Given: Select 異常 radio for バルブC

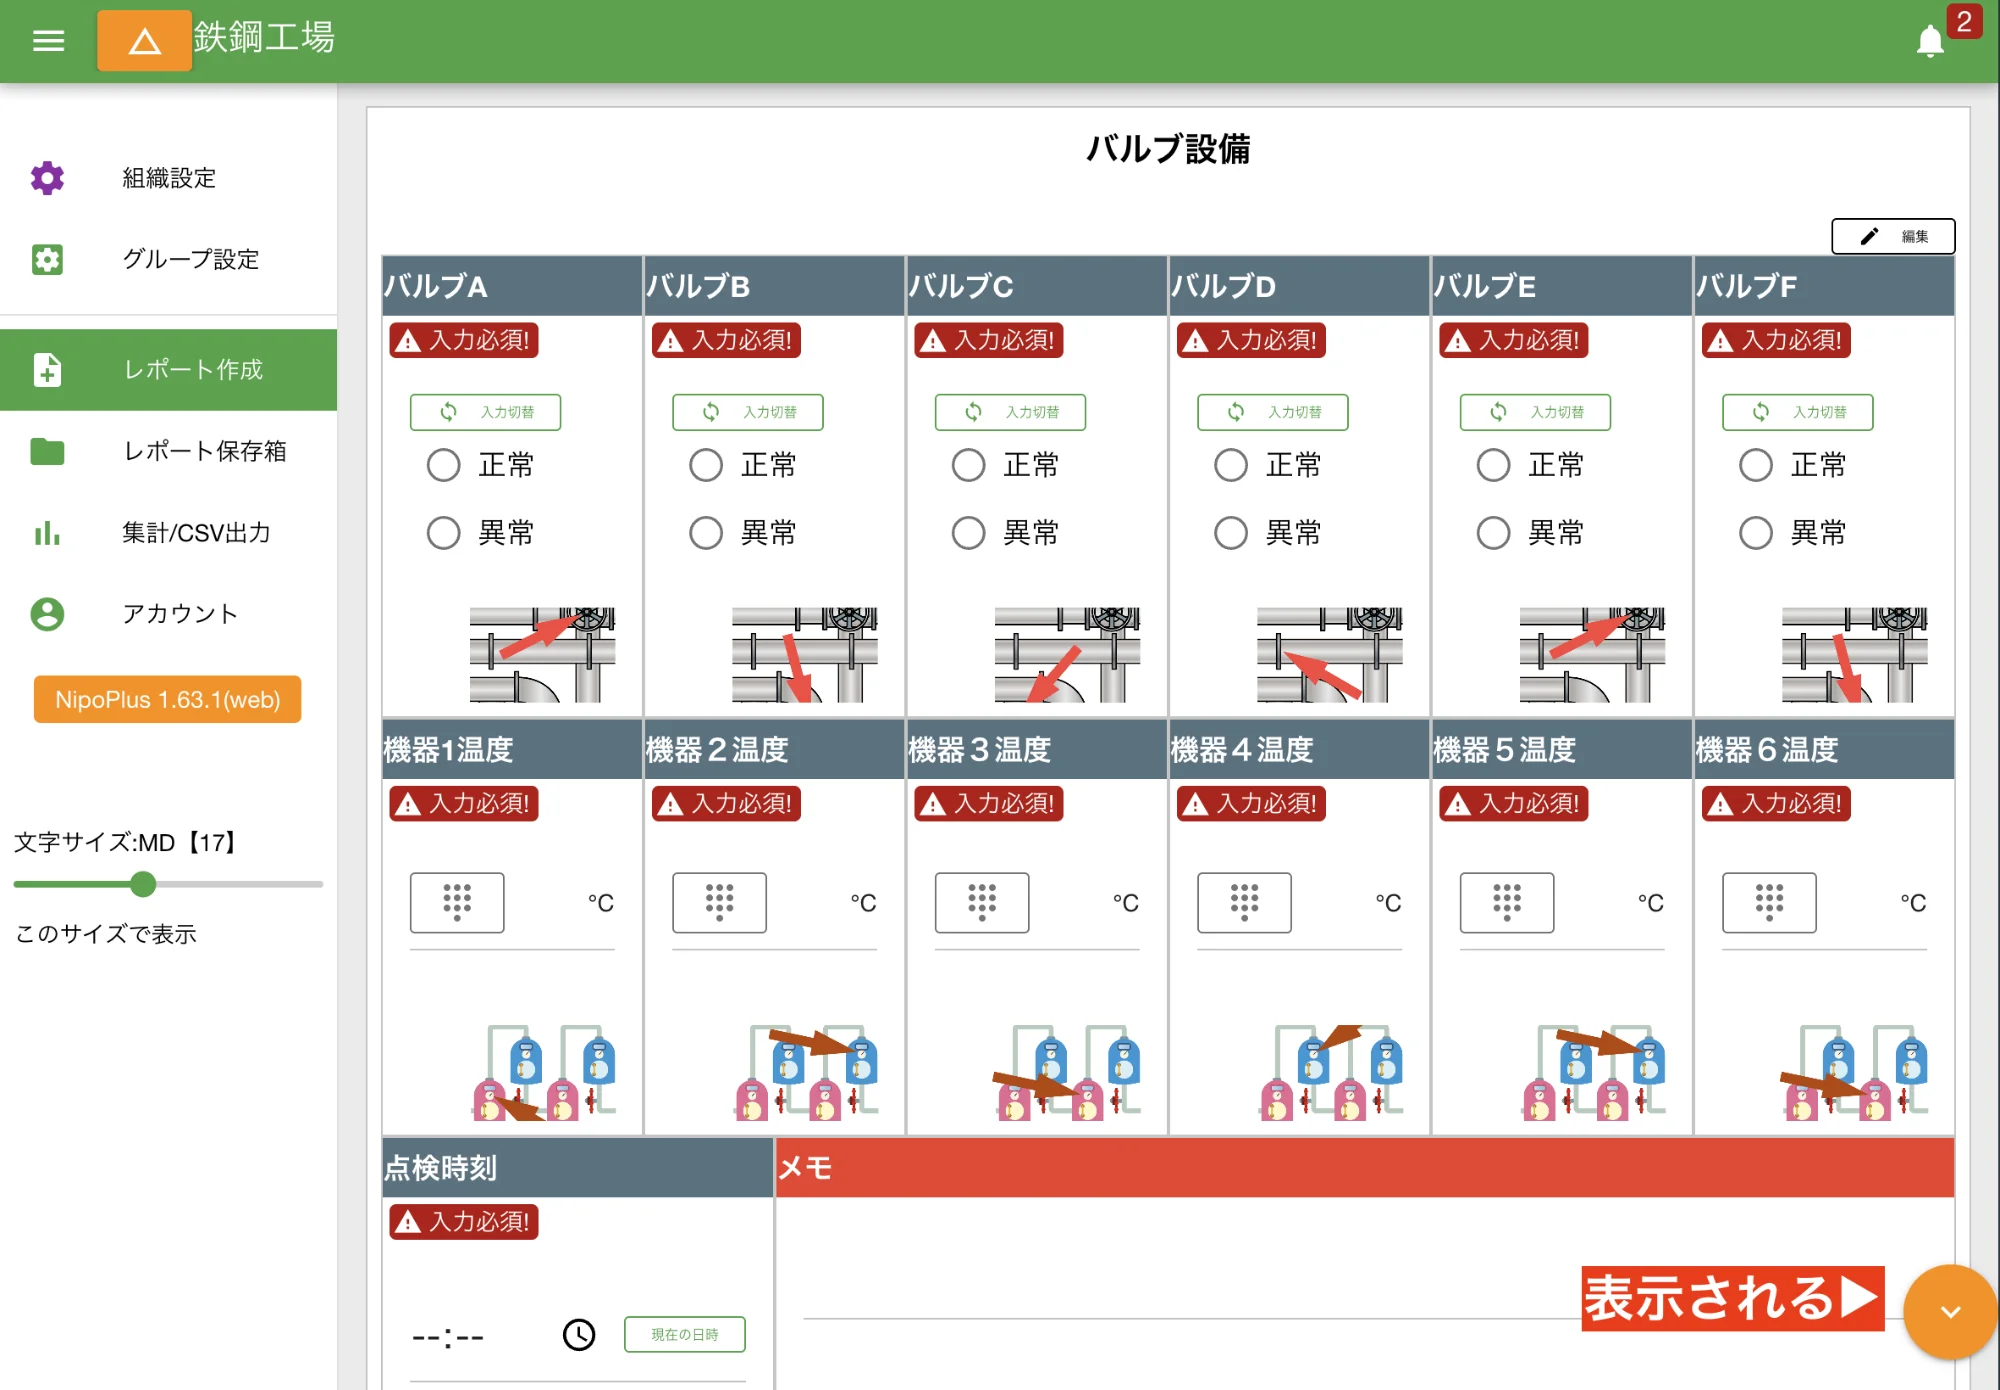Looking at the screenshot, I should [968, 533].
